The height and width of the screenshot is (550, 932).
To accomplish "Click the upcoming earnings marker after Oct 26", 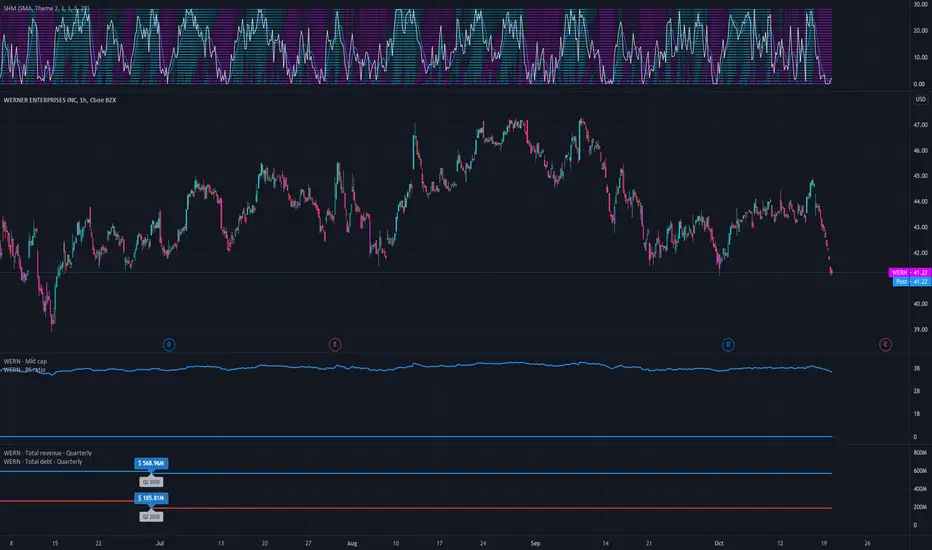I will (885, 344).
